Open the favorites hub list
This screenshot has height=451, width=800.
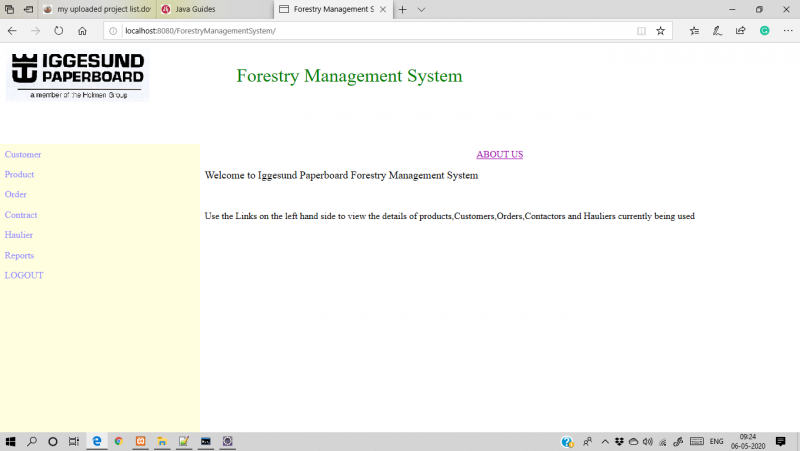(694, 31)
